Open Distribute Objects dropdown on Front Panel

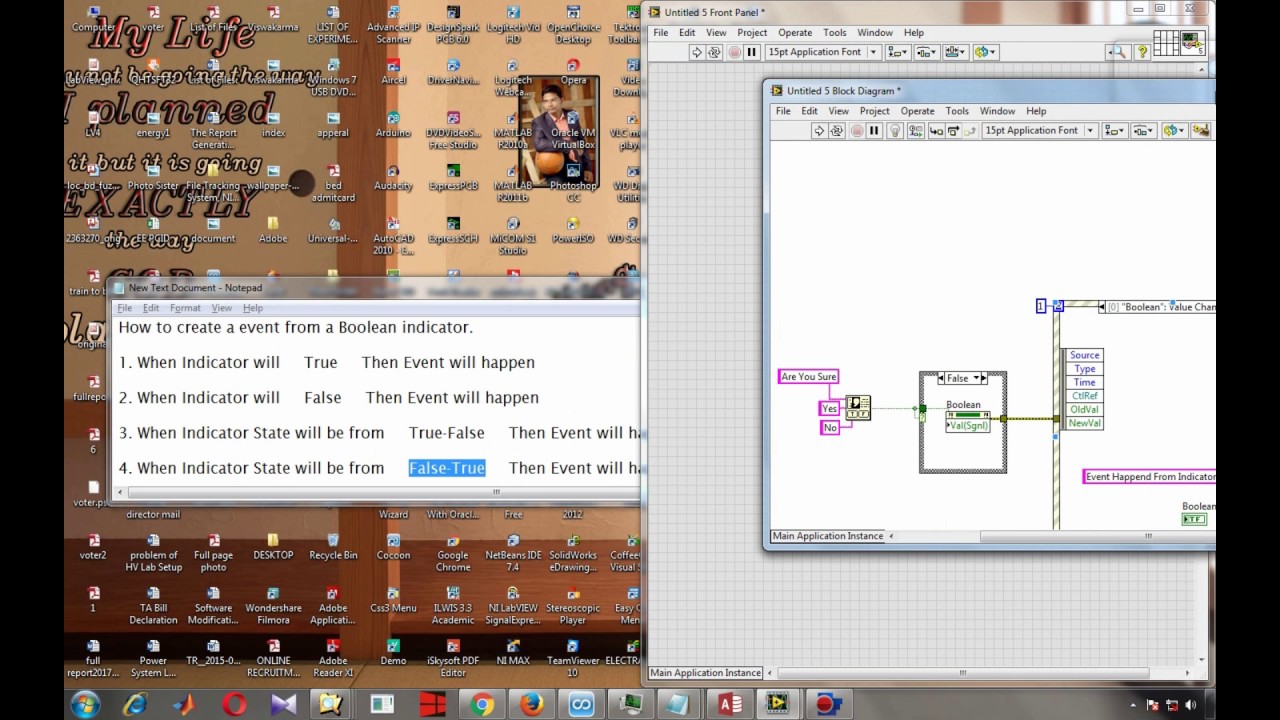926,52
